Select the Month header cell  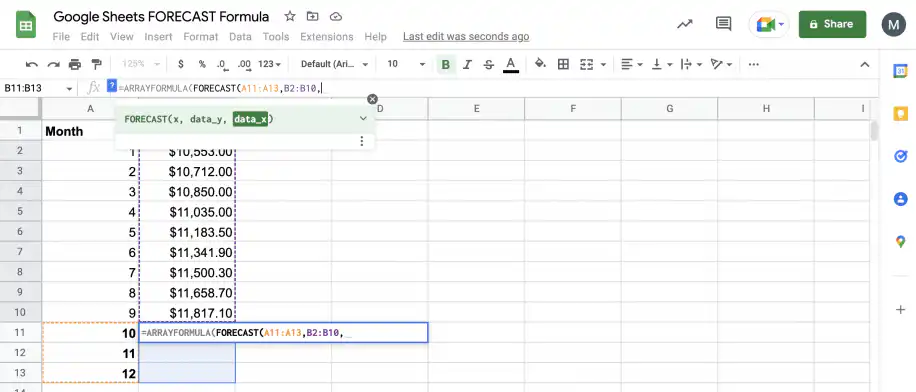coord(90,131)
